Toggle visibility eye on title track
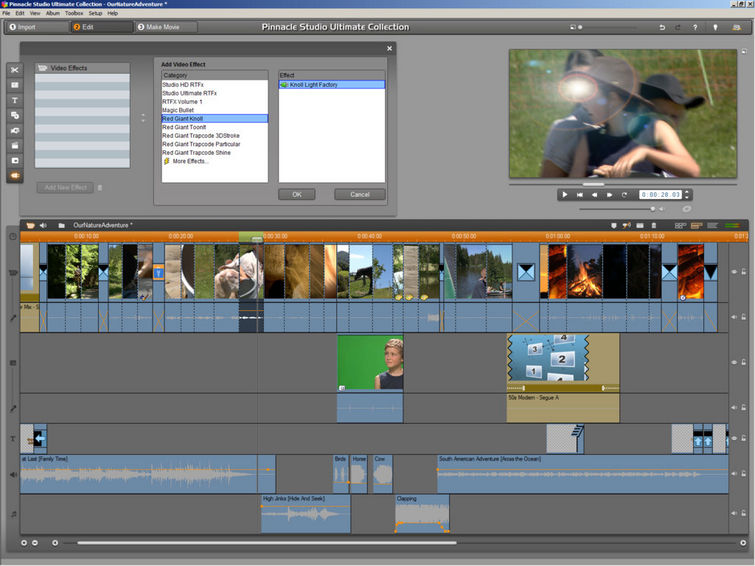The image size is (755, 566). click(734, 438)
